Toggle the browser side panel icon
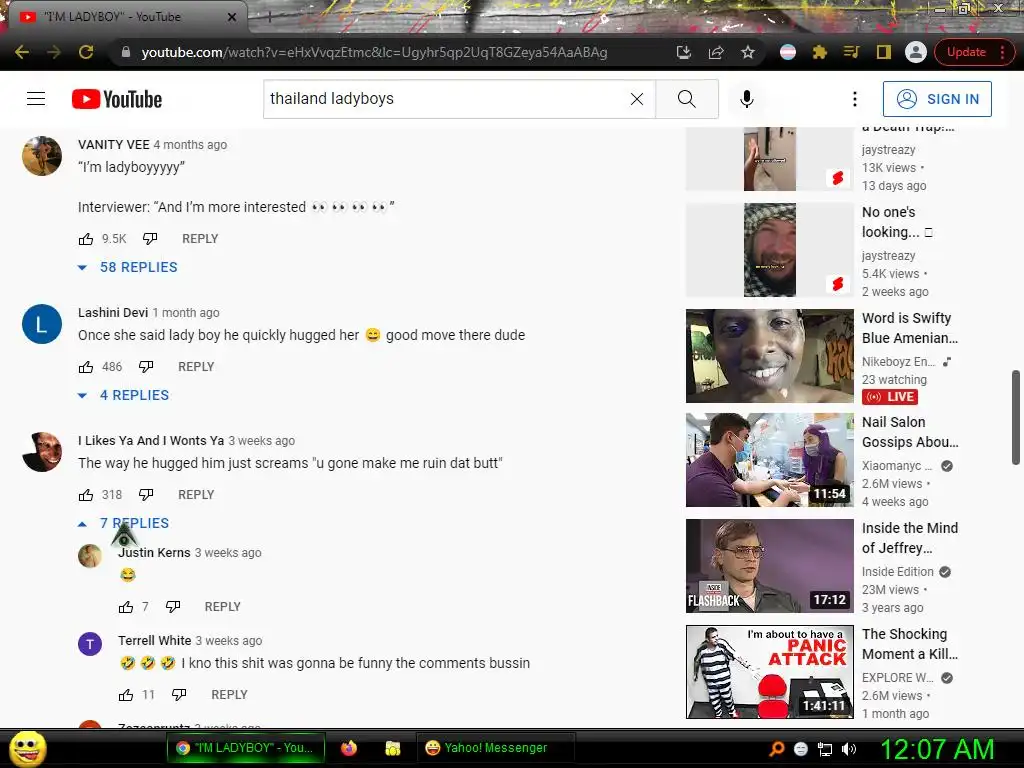The height and width of the screenshot is (768, 1024). tap(884, 52)
